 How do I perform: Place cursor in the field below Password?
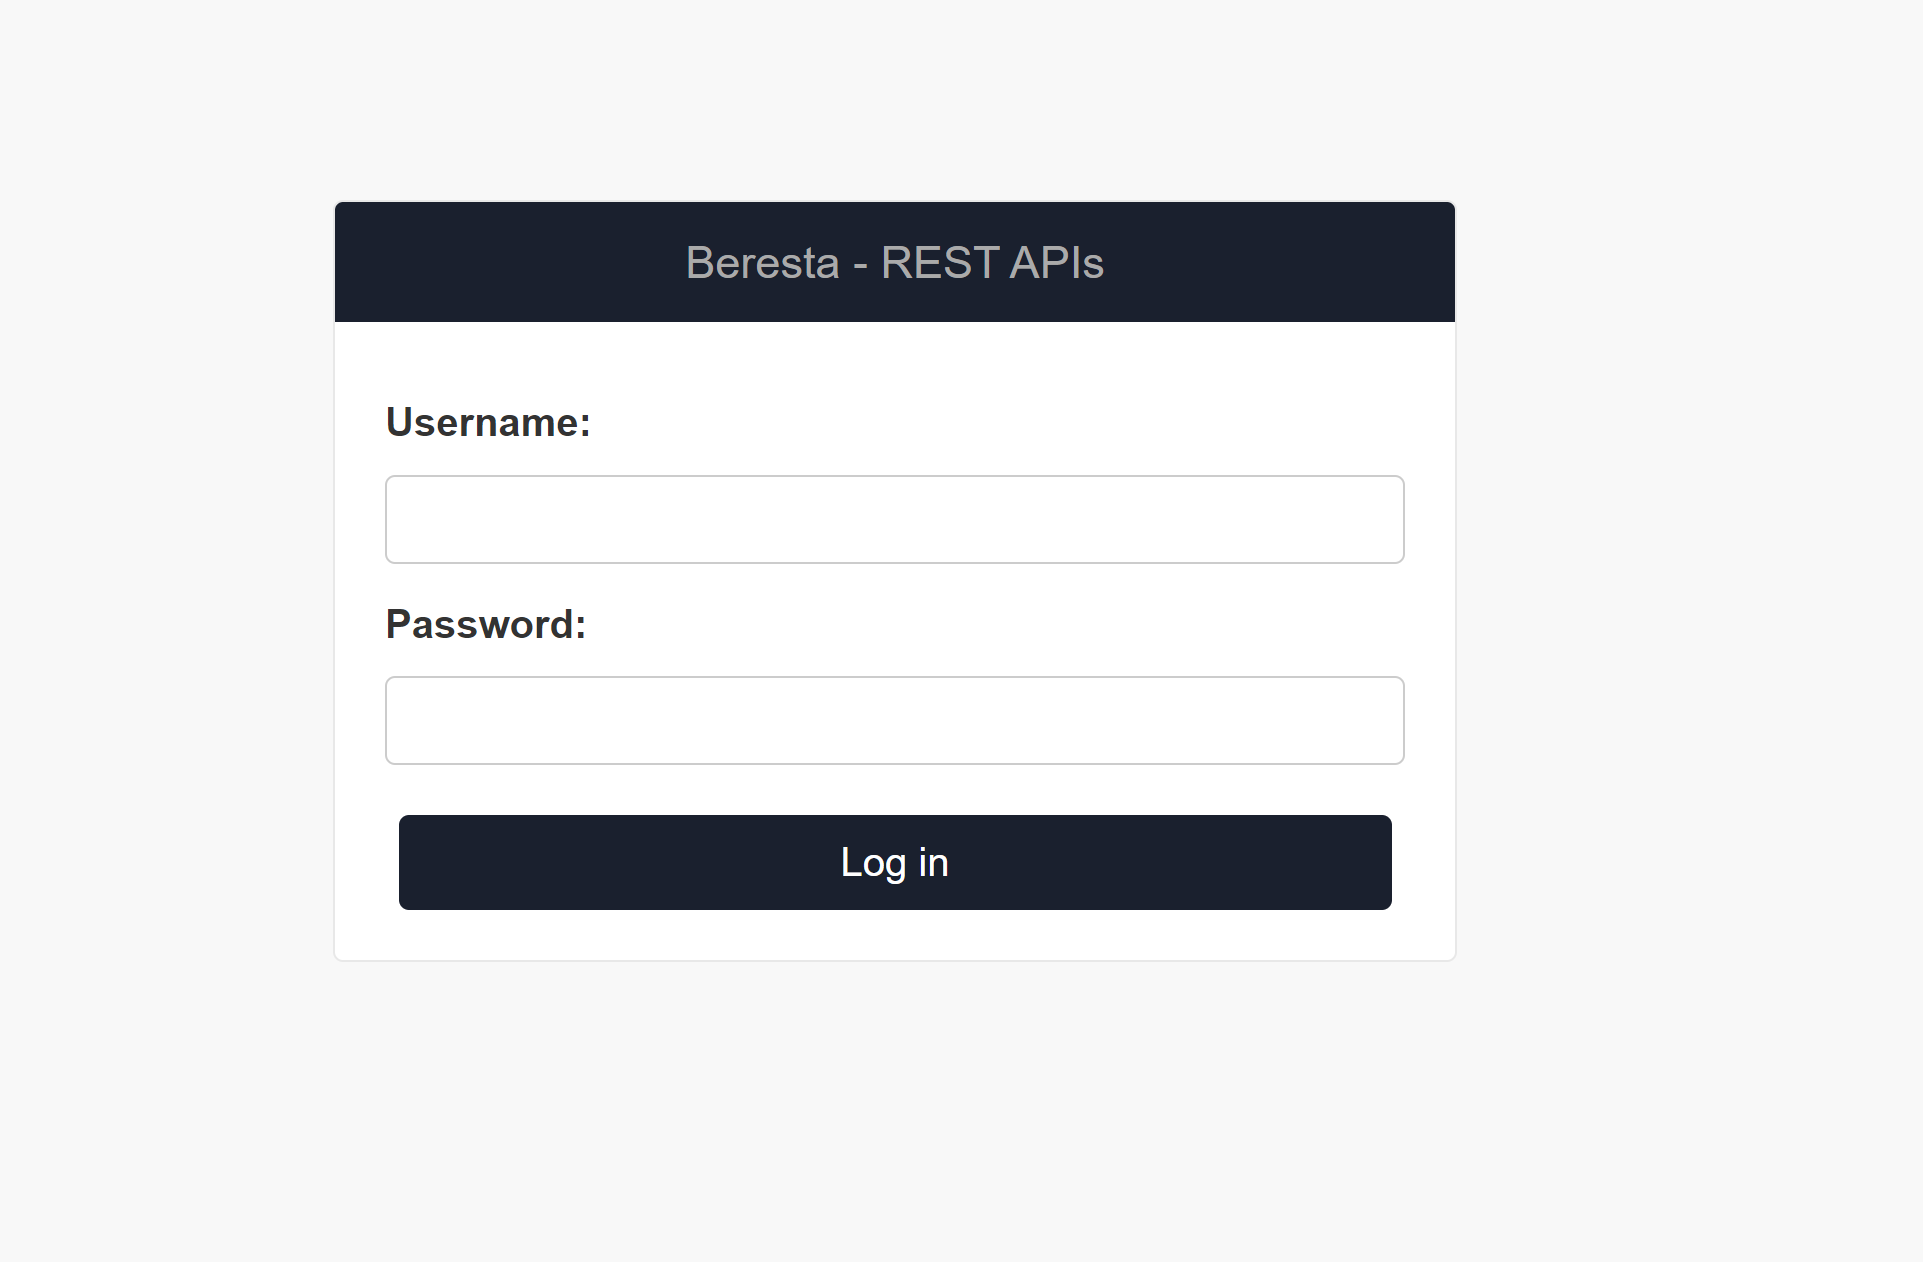click(894, 720)
